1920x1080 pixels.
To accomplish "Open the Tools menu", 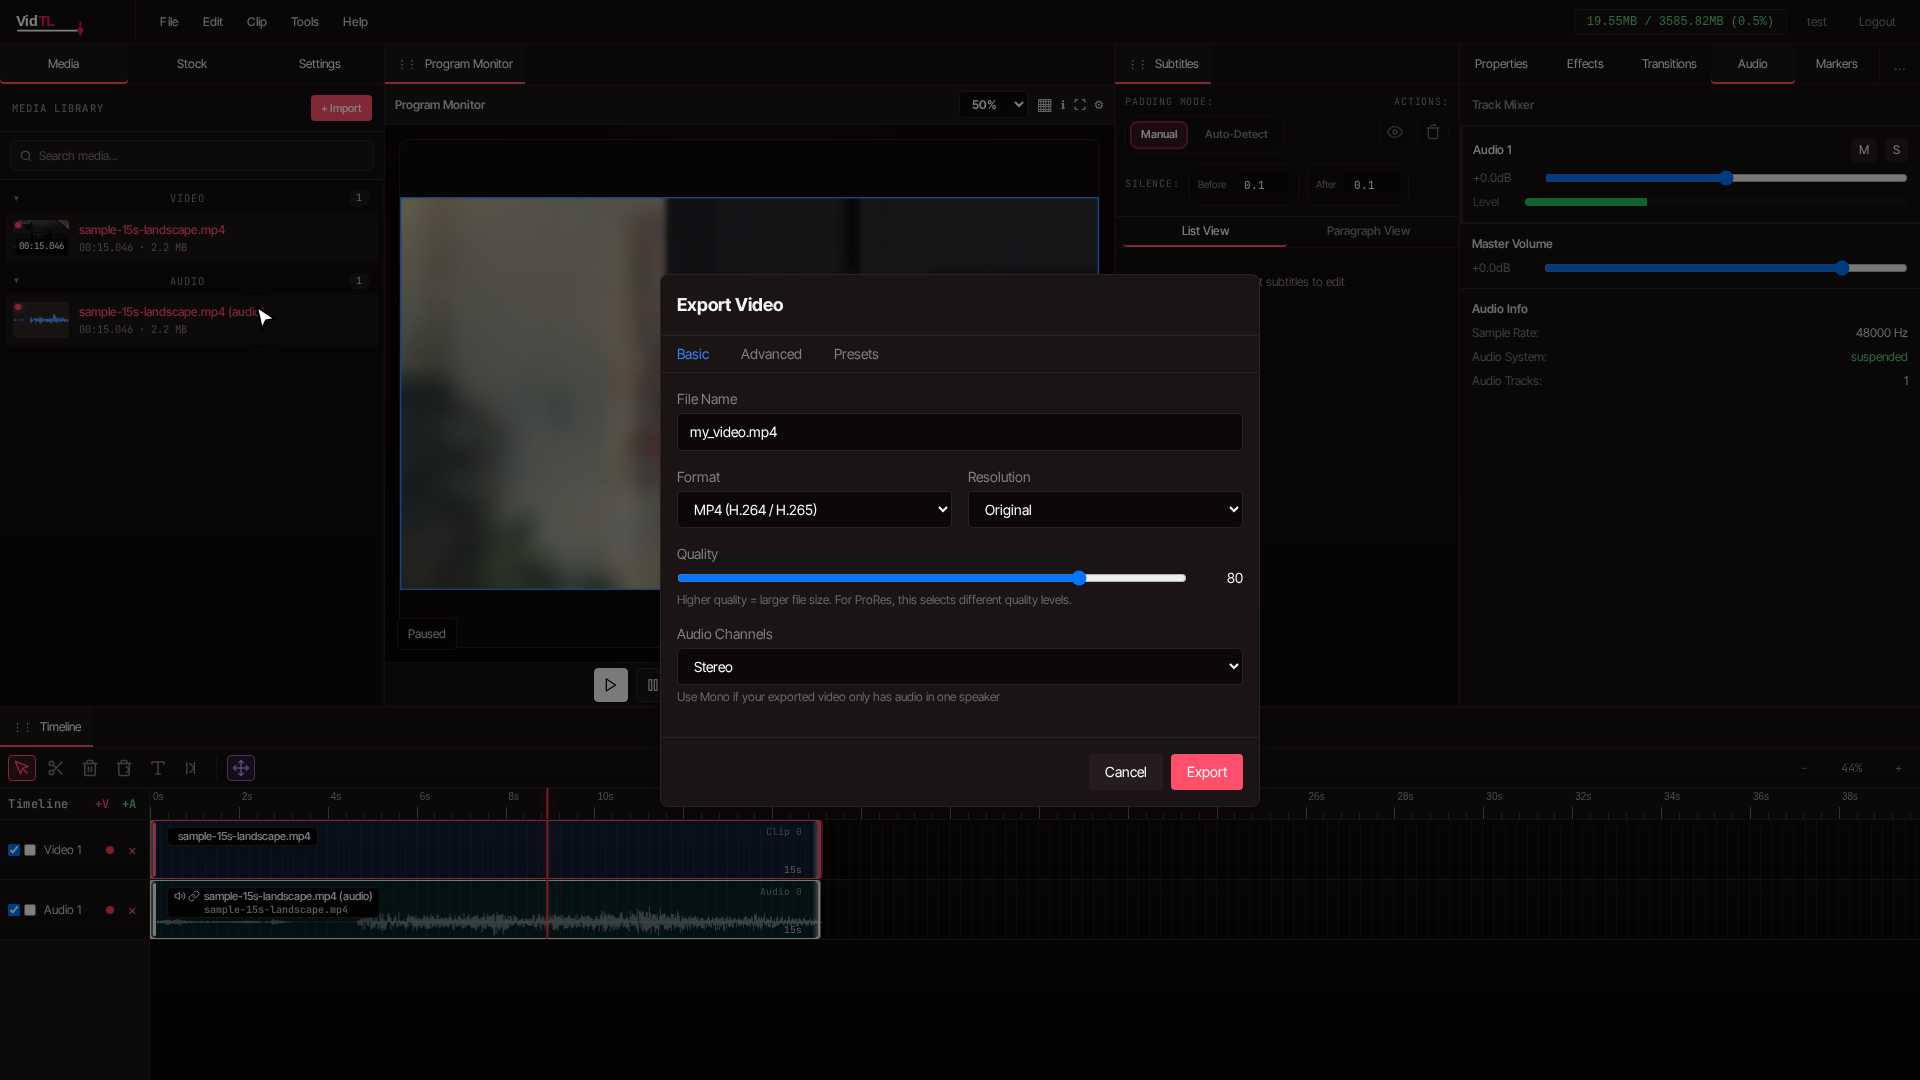I will pyautogui.click(x=305, y=22).
